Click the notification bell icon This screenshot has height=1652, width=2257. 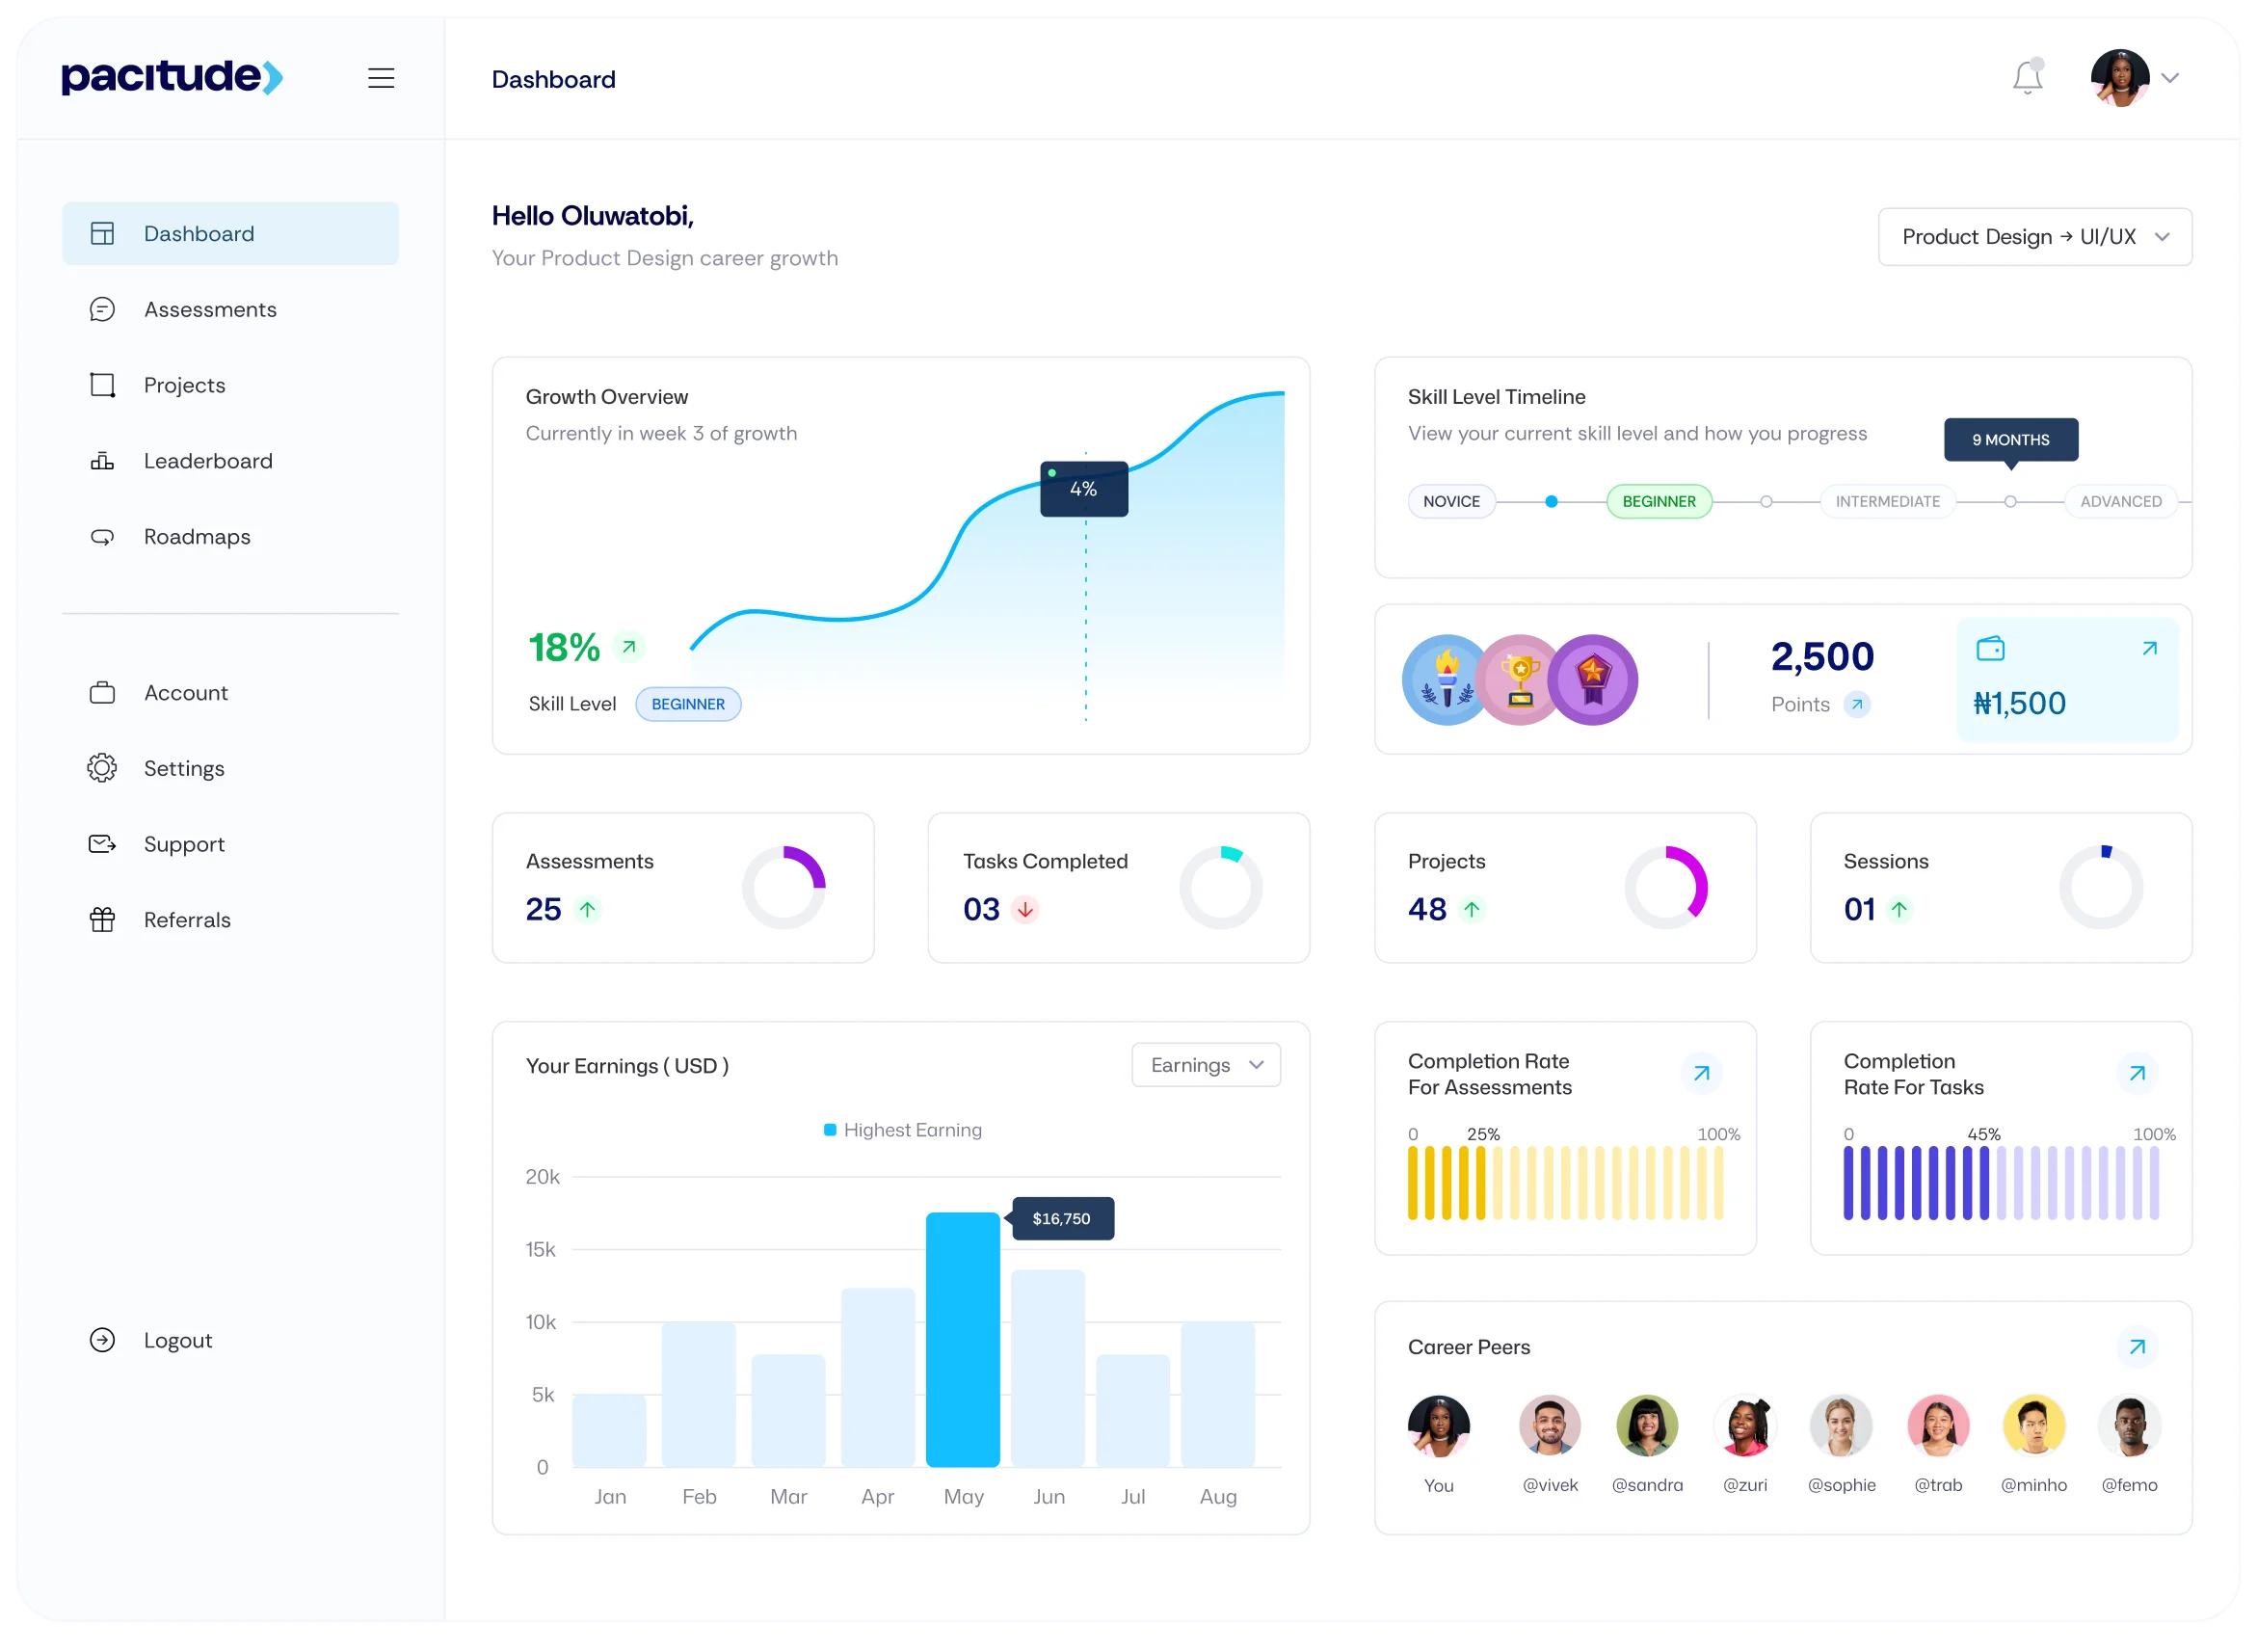click(x=2027, y=78)
